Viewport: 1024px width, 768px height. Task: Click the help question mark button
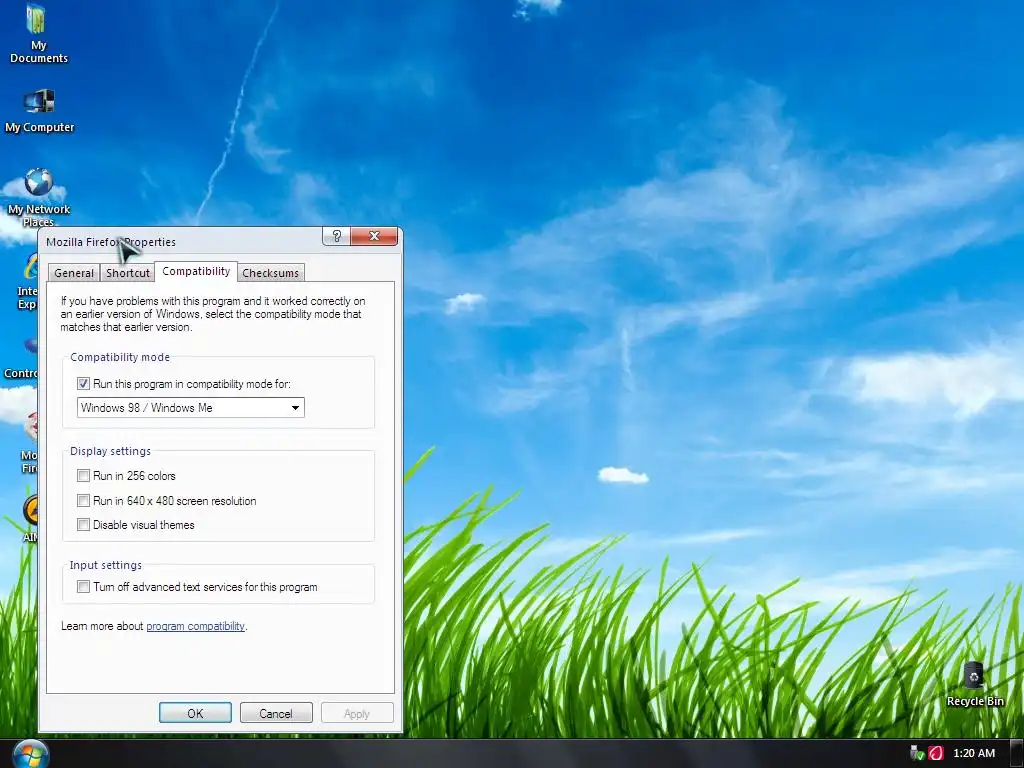336,236
